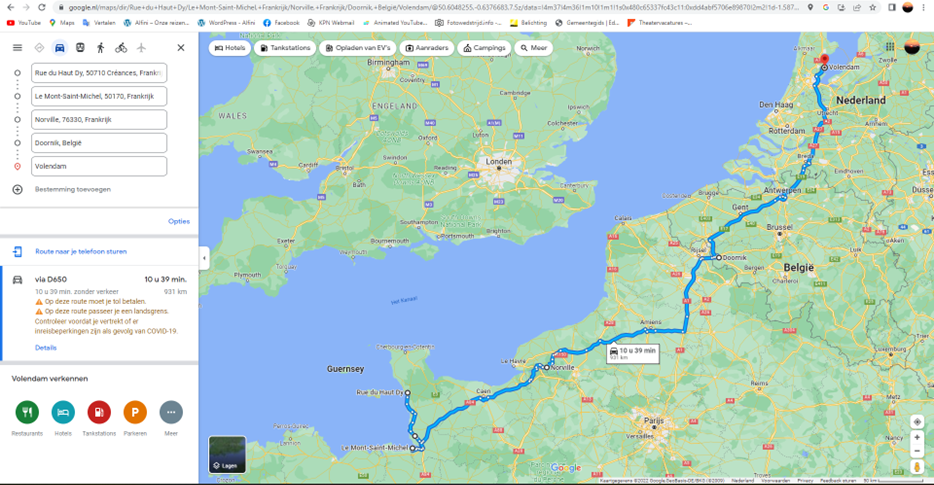The width and height of the screenshot is (934, 485).
Task: Collapse the side panel with the arrow
Action: (204, 258)
